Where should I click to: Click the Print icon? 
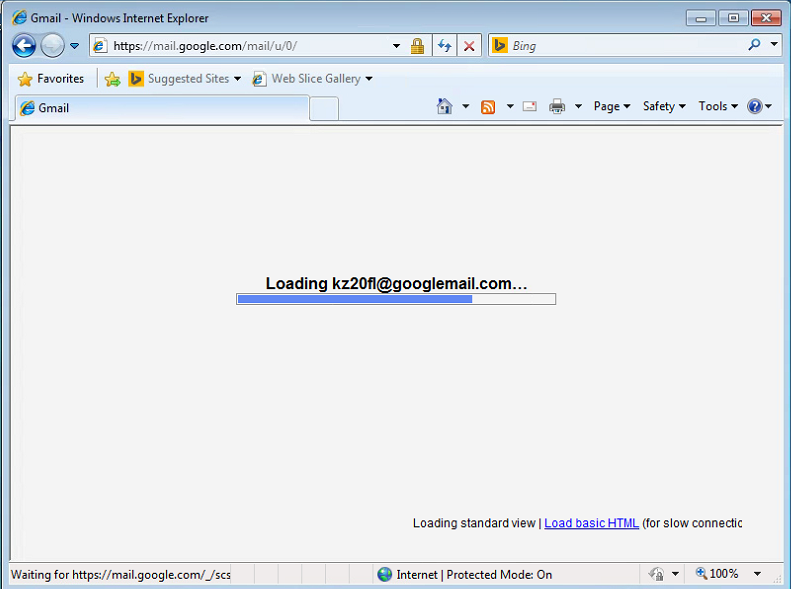coord(557,106)
